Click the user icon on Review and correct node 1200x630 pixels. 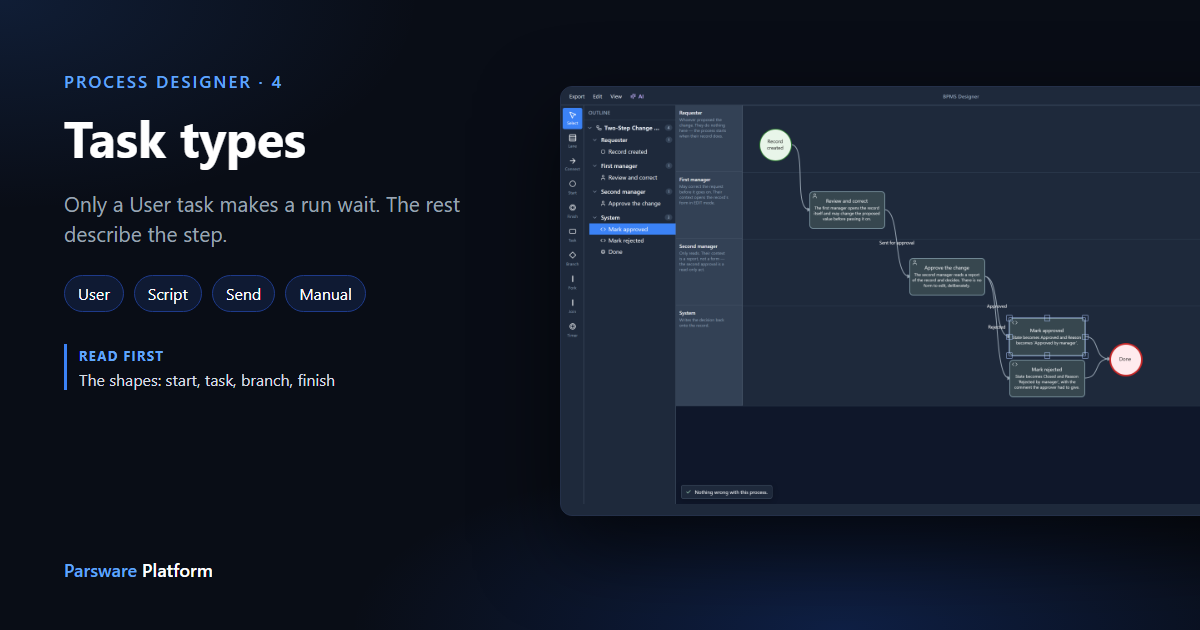point(815,195)
